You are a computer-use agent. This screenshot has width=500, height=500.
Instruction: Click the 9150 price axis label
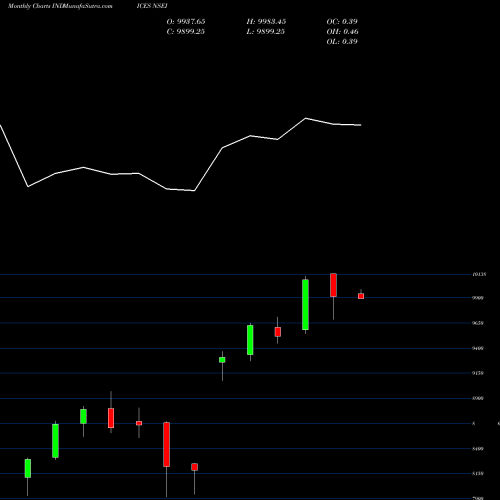(478, 373)
